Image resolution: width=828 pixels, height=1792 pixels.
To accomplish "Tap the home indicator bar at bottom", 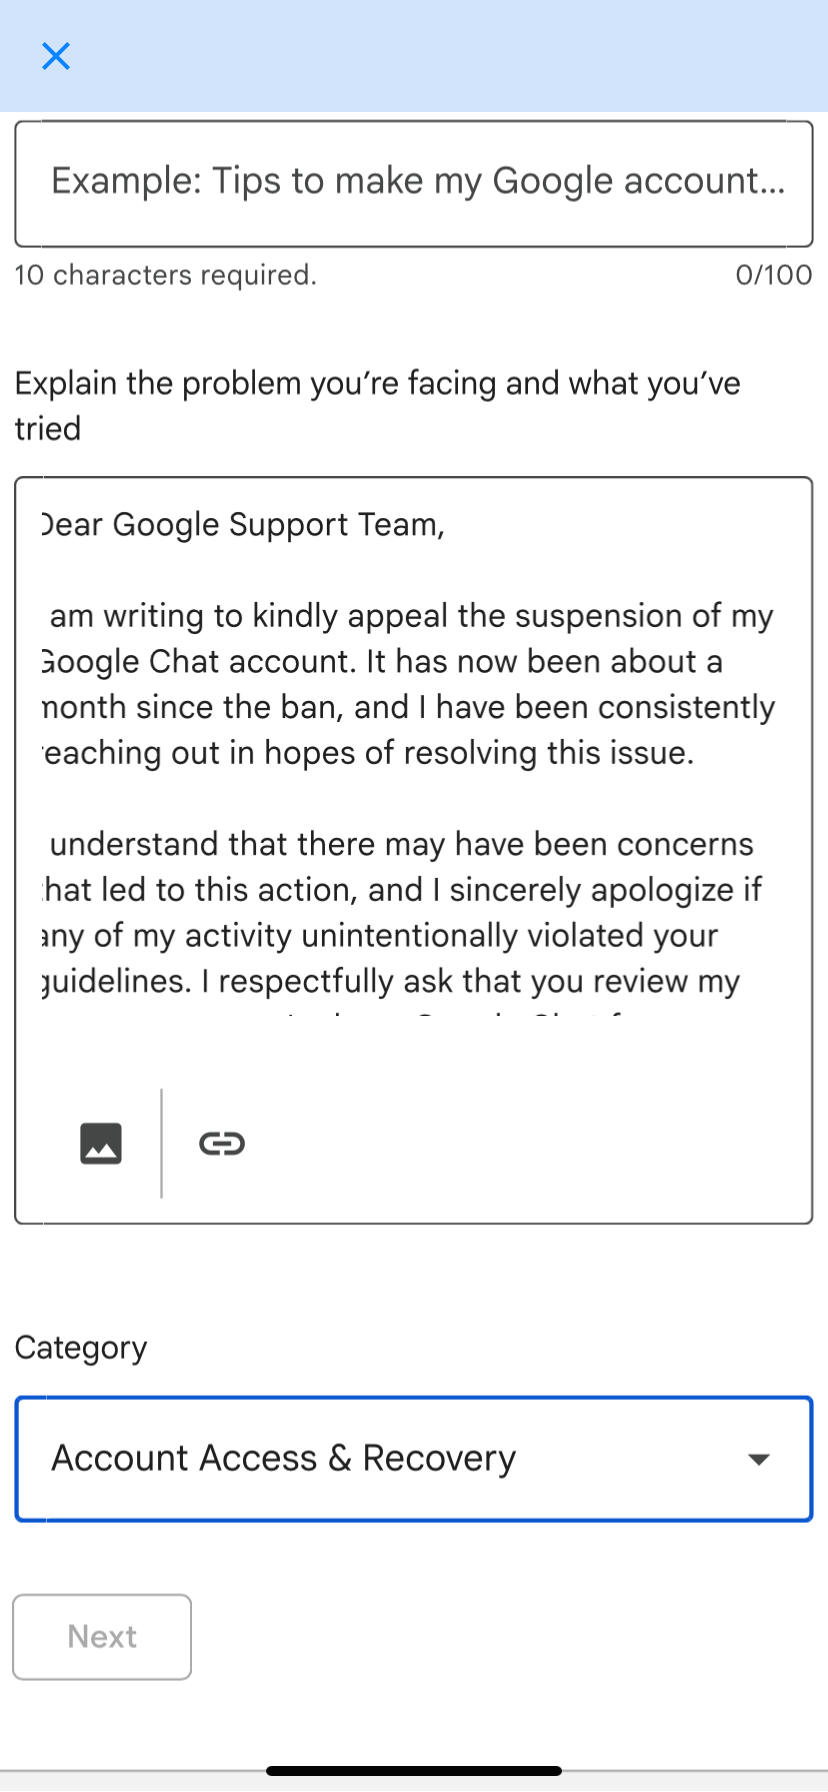I will point(414,1771).
